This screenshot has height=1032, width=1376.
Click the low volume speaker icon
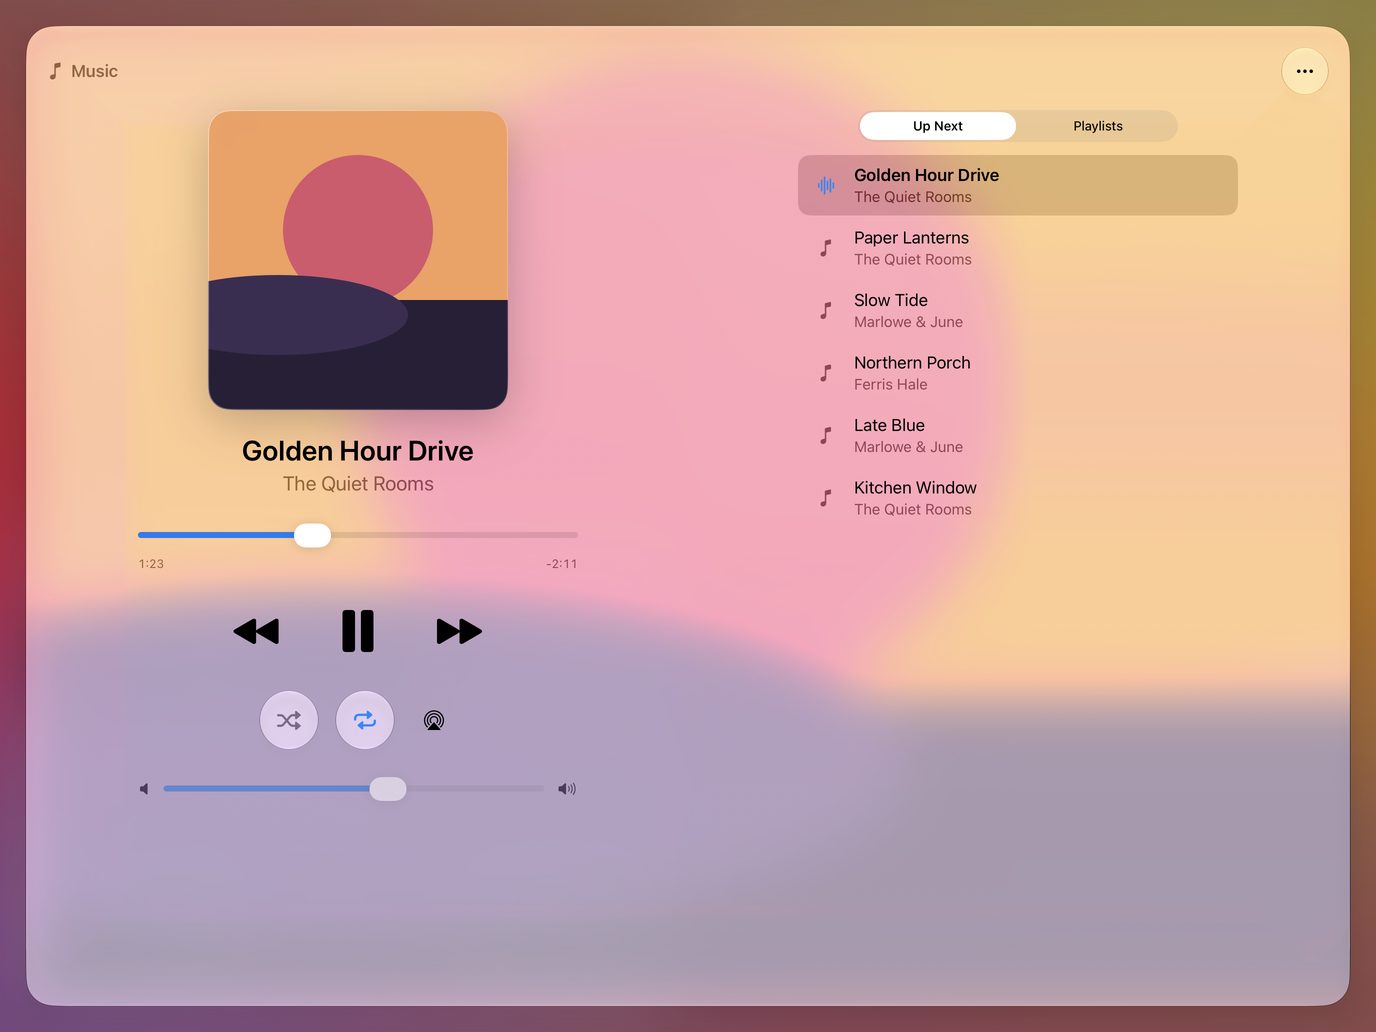pos(145,789)
